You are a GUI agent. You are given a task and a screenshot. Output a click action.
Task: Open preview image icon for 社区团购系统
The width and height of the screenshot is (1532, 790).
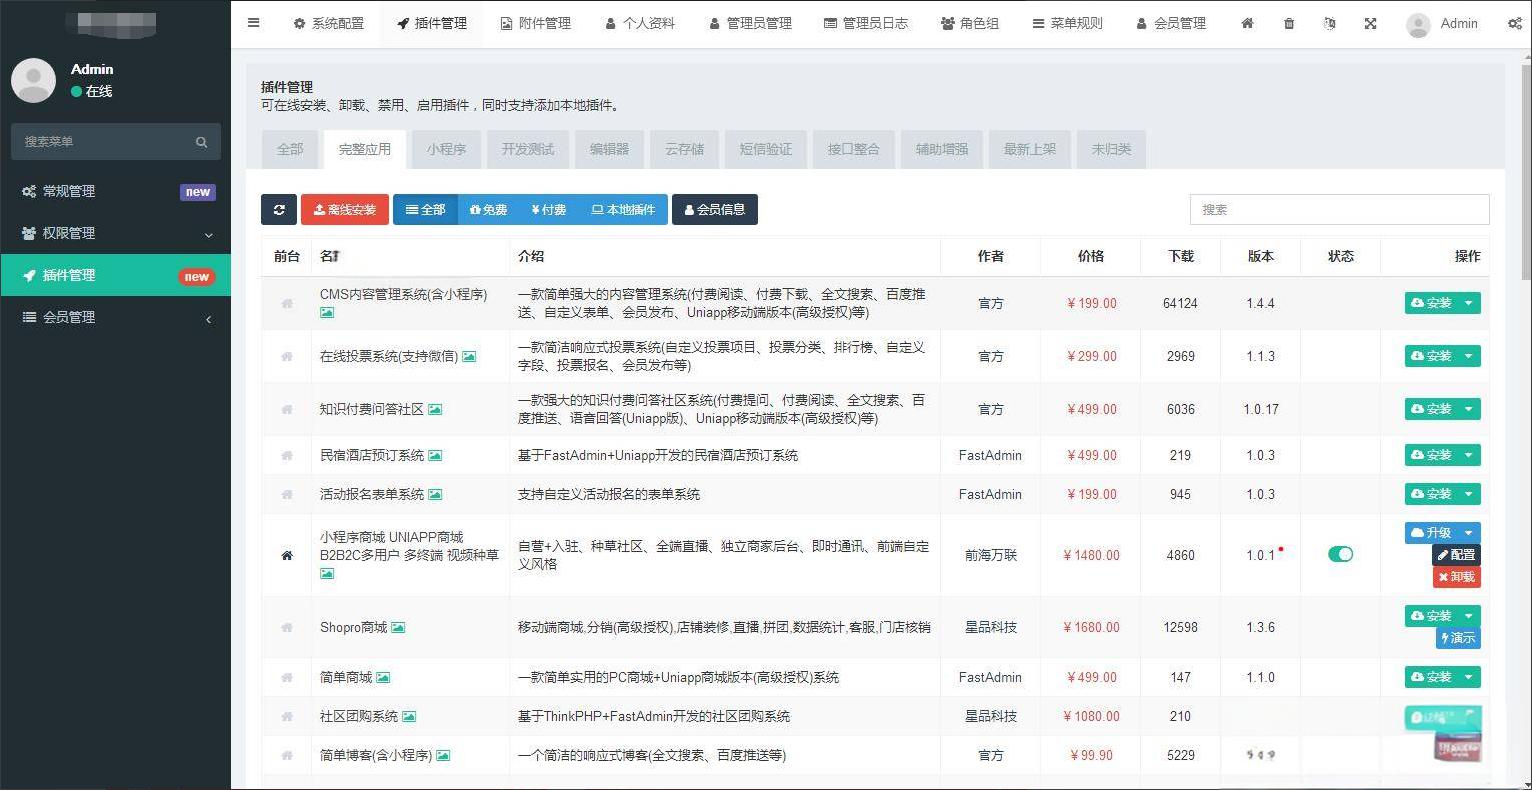pyautogui.click(x=409, y=716)
